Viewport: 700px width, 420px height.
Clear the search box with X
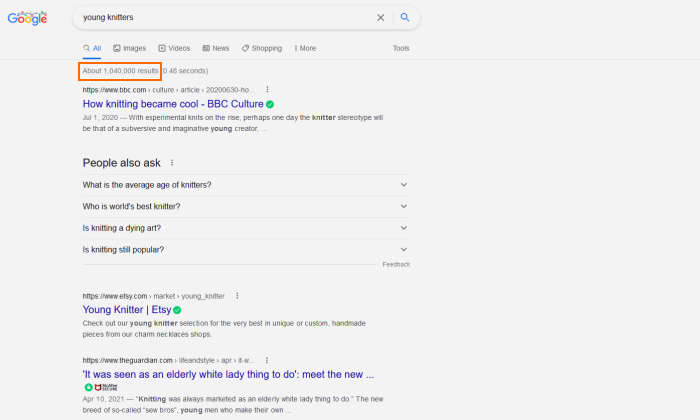(380, 17)
